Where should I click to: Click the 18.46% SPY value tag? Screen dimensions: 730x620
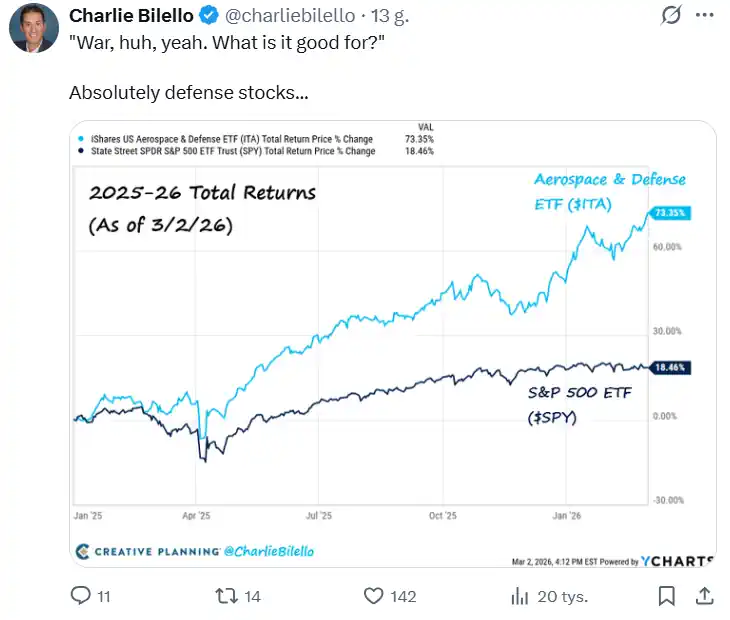click(x=667, y=368)
